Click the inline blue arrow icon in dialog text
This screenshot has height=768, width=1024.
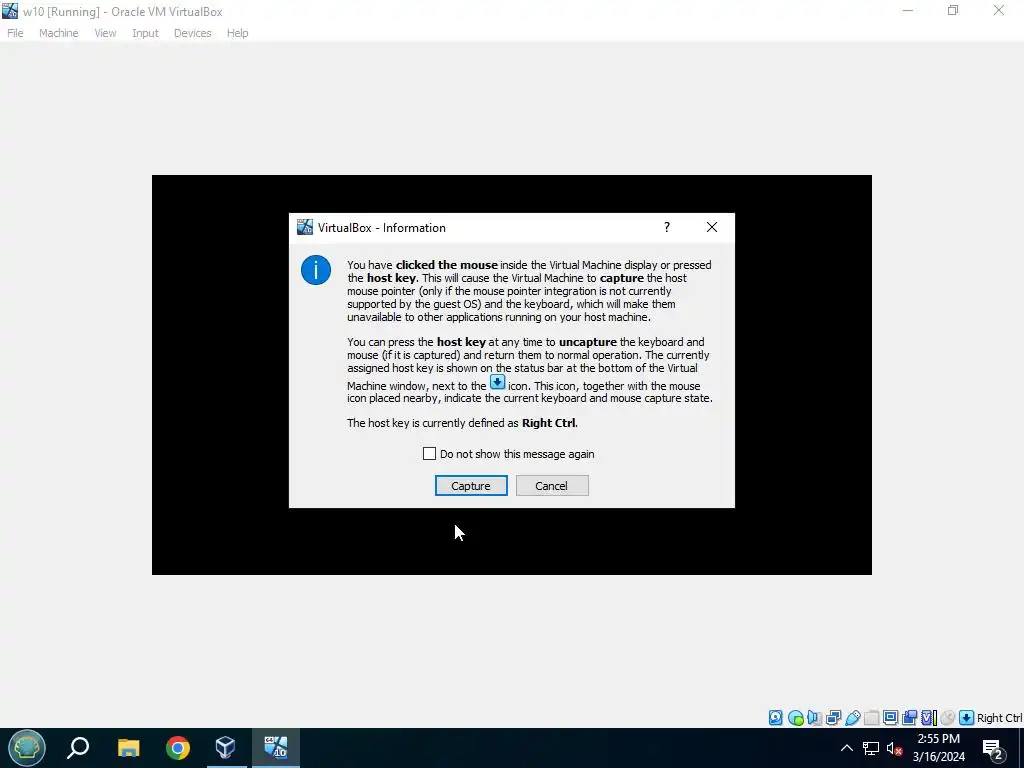coord(498,383)
